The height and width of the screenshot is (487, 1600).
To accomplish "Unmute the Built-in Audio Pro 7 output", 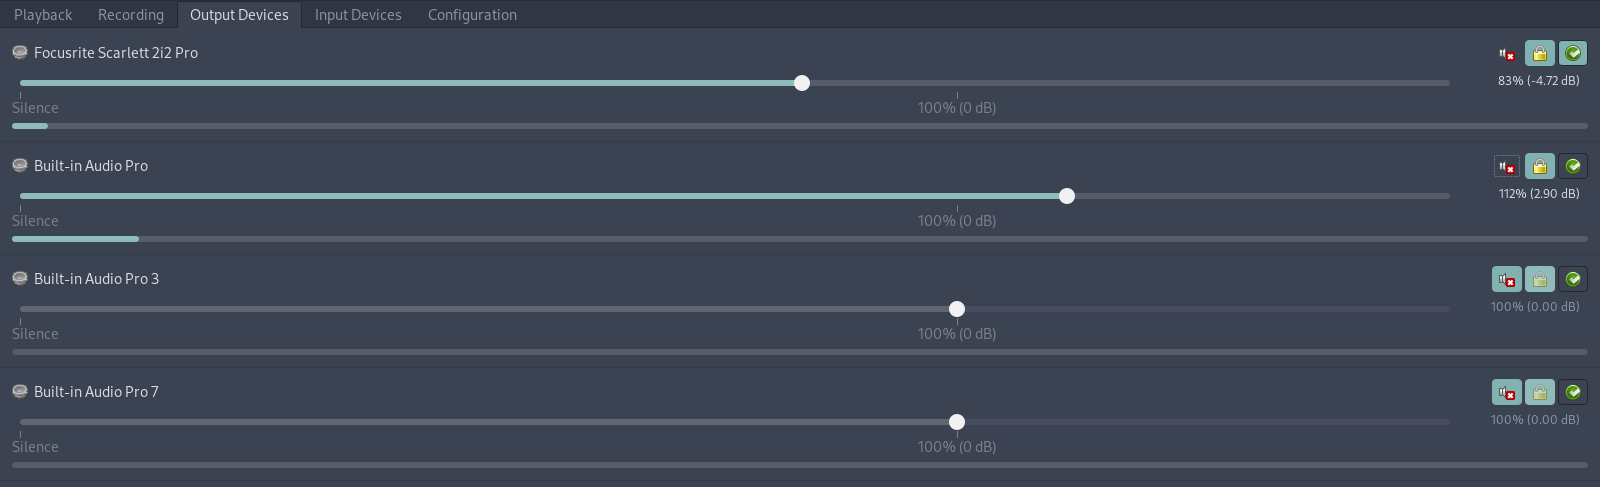I will (x=1506, y=393).
